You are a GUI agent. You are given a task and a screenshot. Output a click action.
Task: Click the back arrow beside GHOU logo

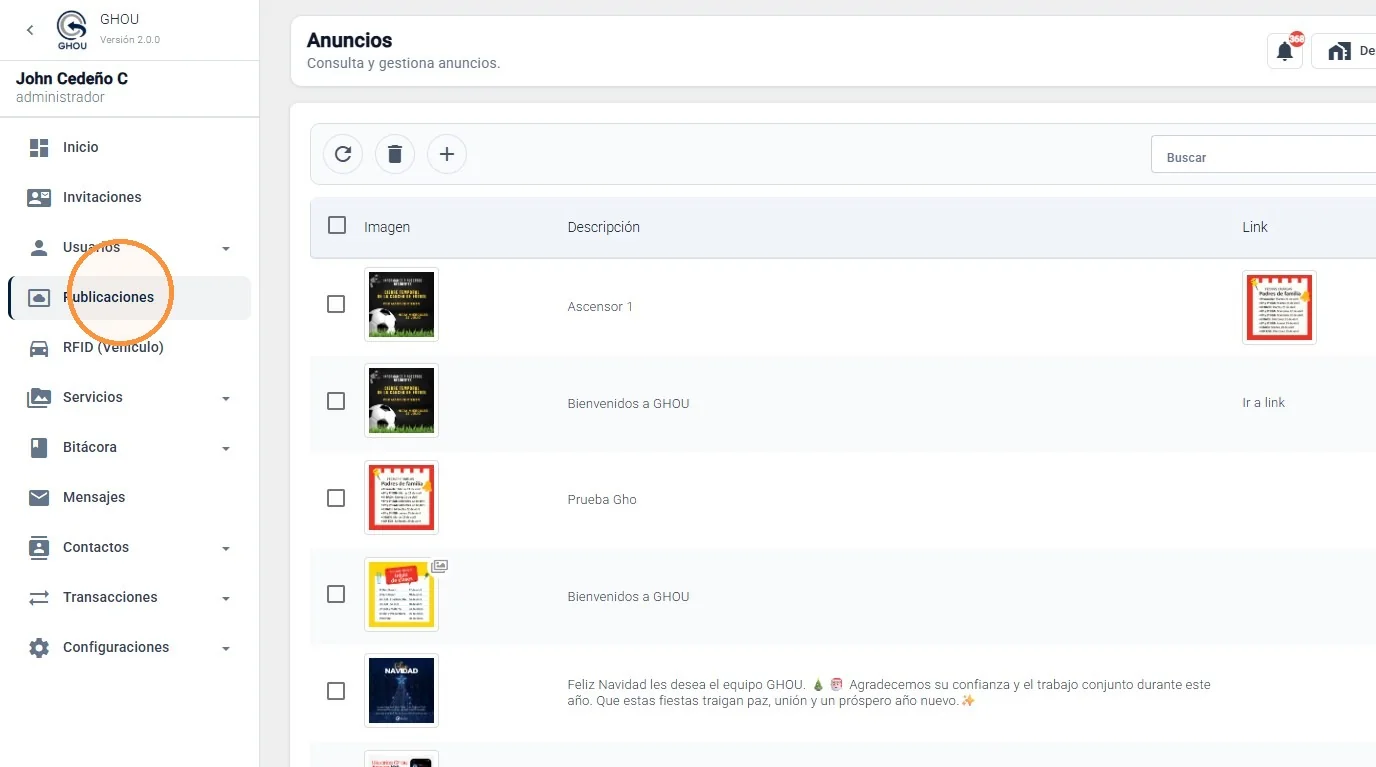30,30
